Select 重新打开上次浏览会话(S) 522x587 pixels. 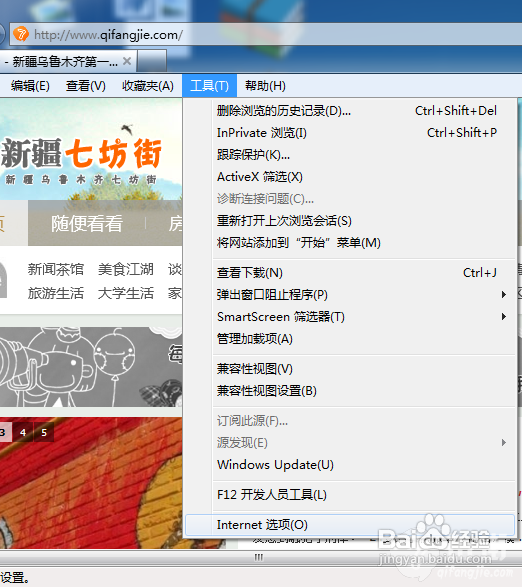point(350,221)
